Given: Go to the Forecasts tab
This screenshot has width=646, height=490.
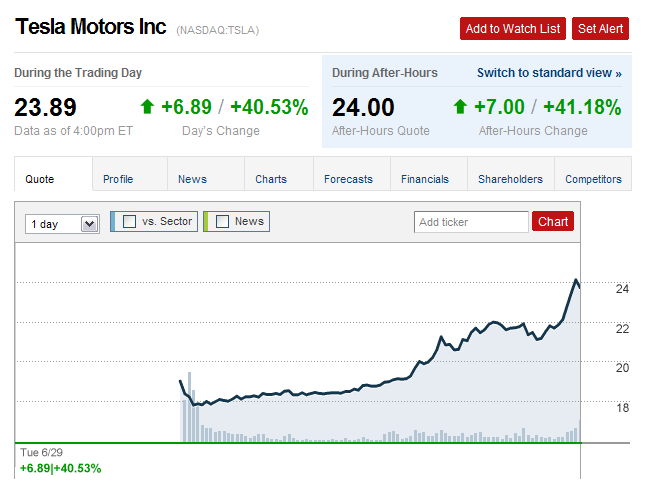Looking at the screenshot, I should click(x=348, y=179).
